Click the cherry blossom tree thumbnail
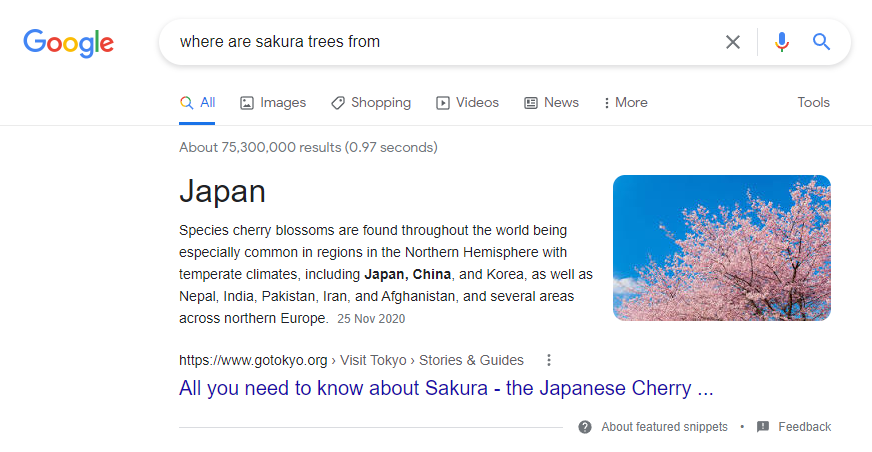 point(721,248)
